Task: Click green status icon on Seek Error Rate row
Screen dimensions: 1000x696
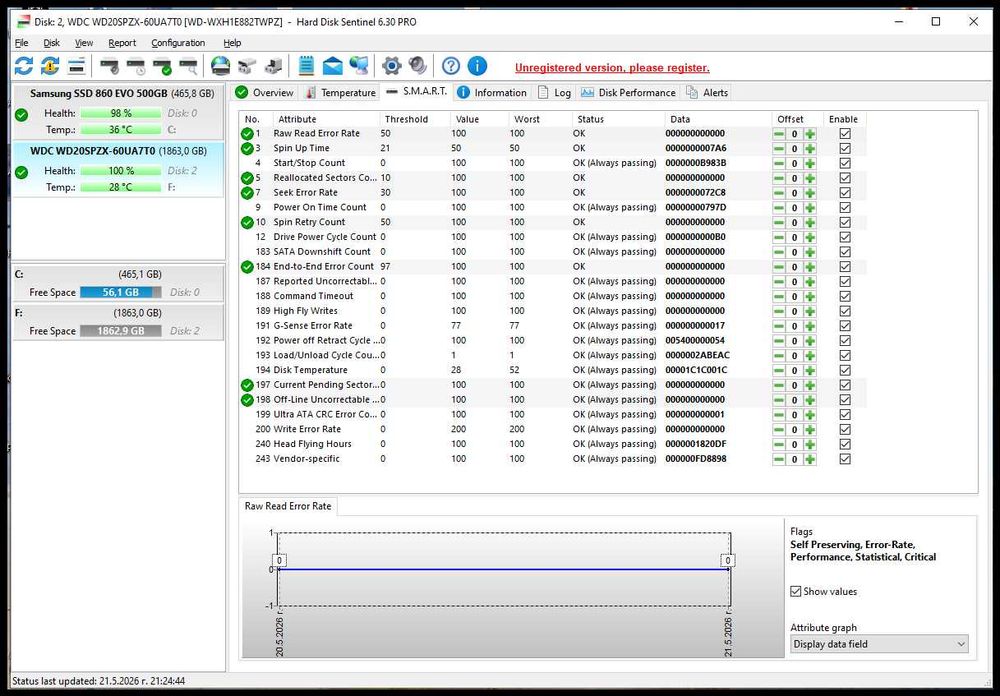Action: (247, 193)
